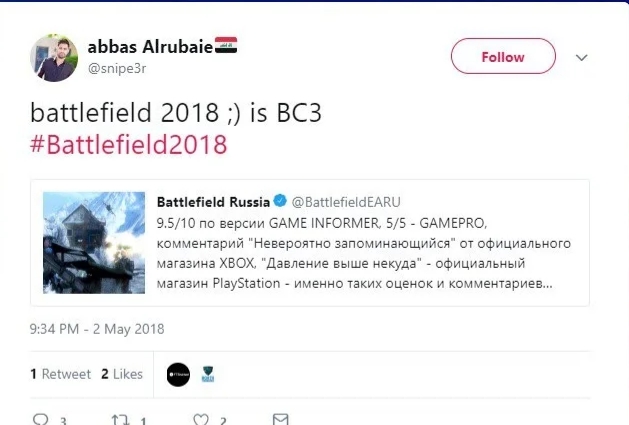Open the #Battlefield2018 hashtag link
The width and height of the screenshot is (629, 425).
click(130, 144)
